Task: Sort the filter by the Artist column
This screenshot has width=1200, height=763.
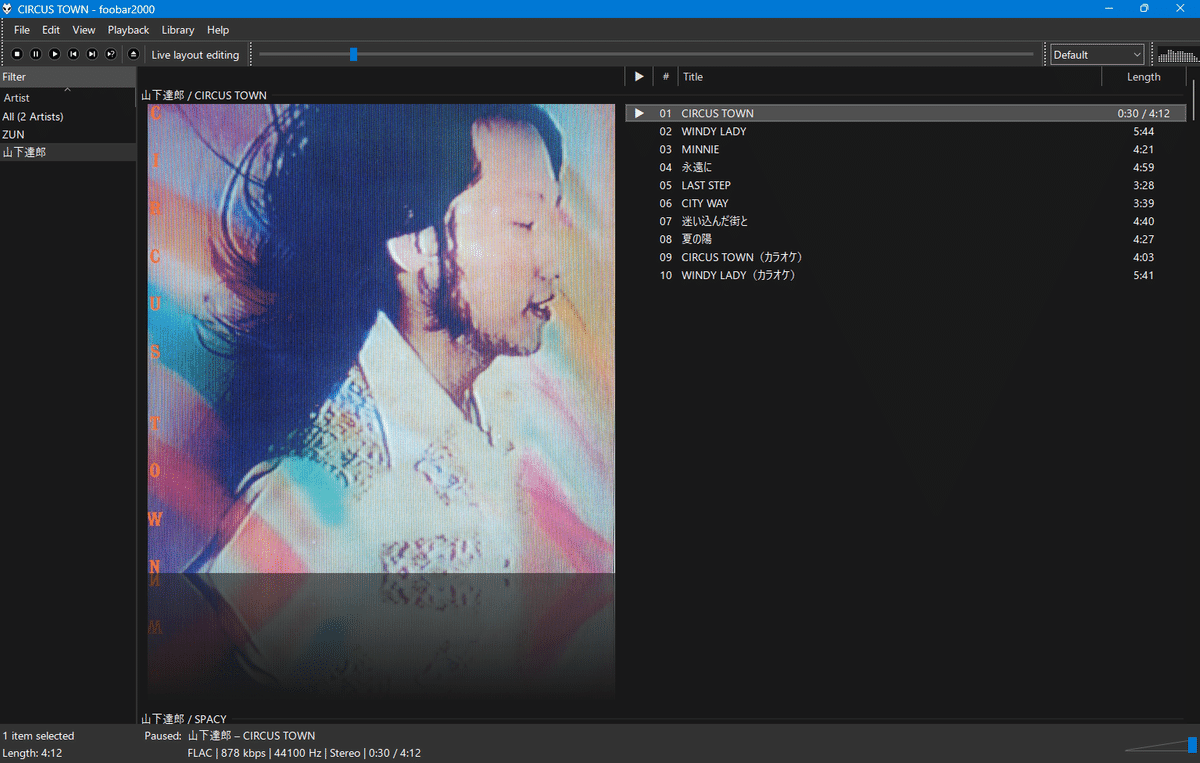Action: (68, 98)
